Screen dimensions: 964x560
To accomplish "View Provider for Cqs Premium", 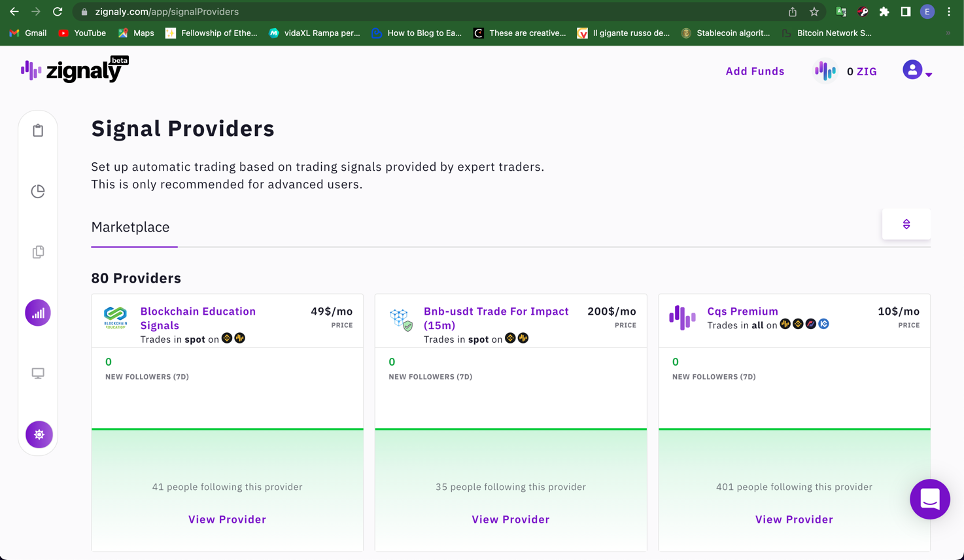I will coord(794,519).
